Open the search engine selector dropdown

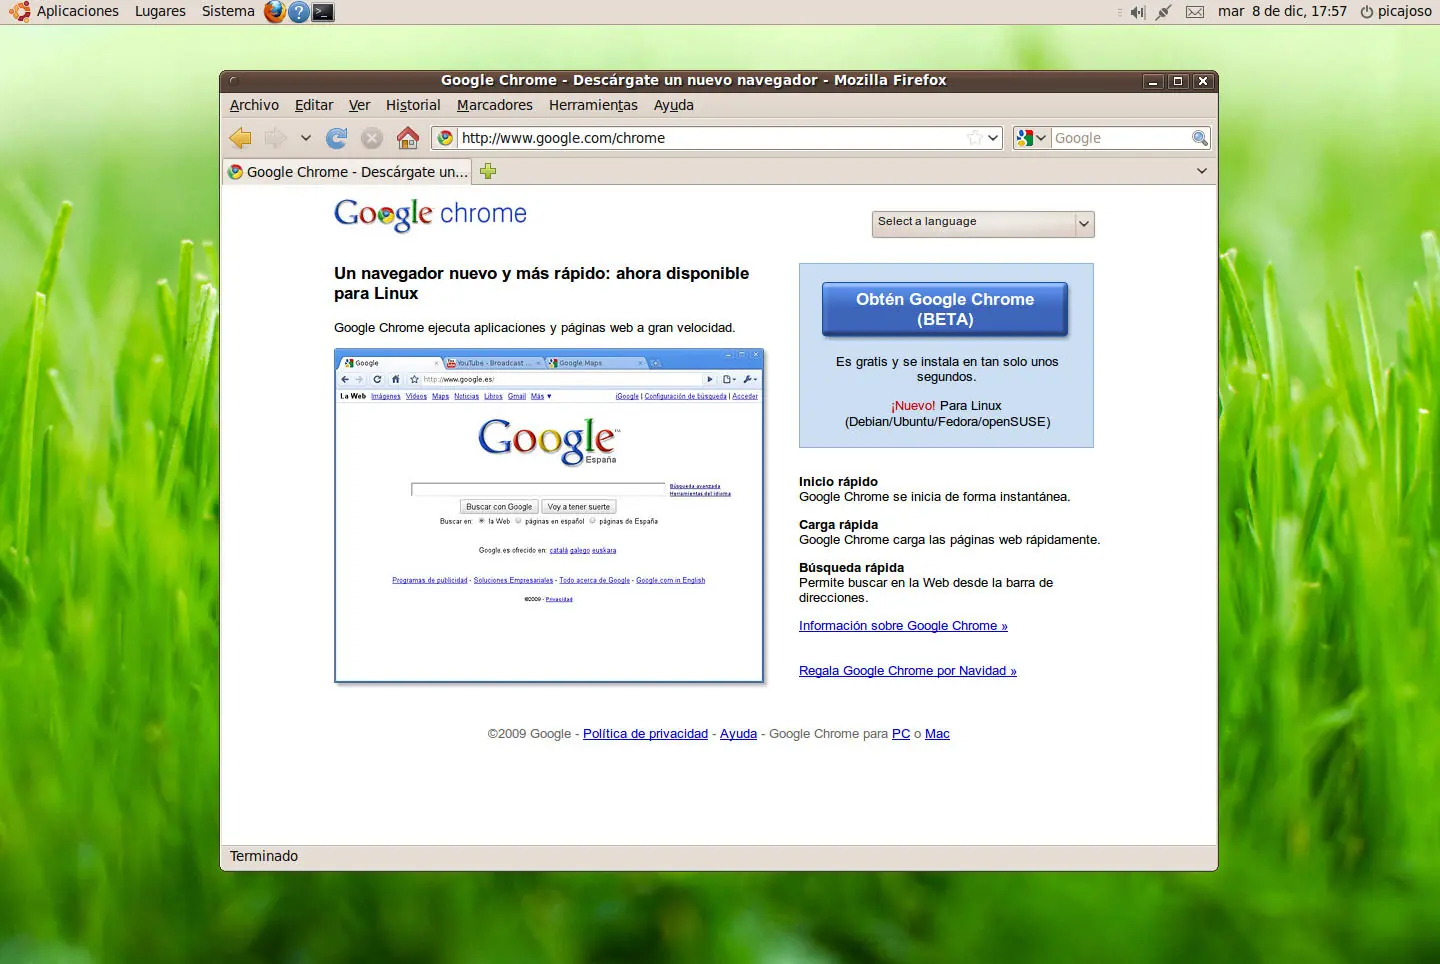(x=1031, y=138)
